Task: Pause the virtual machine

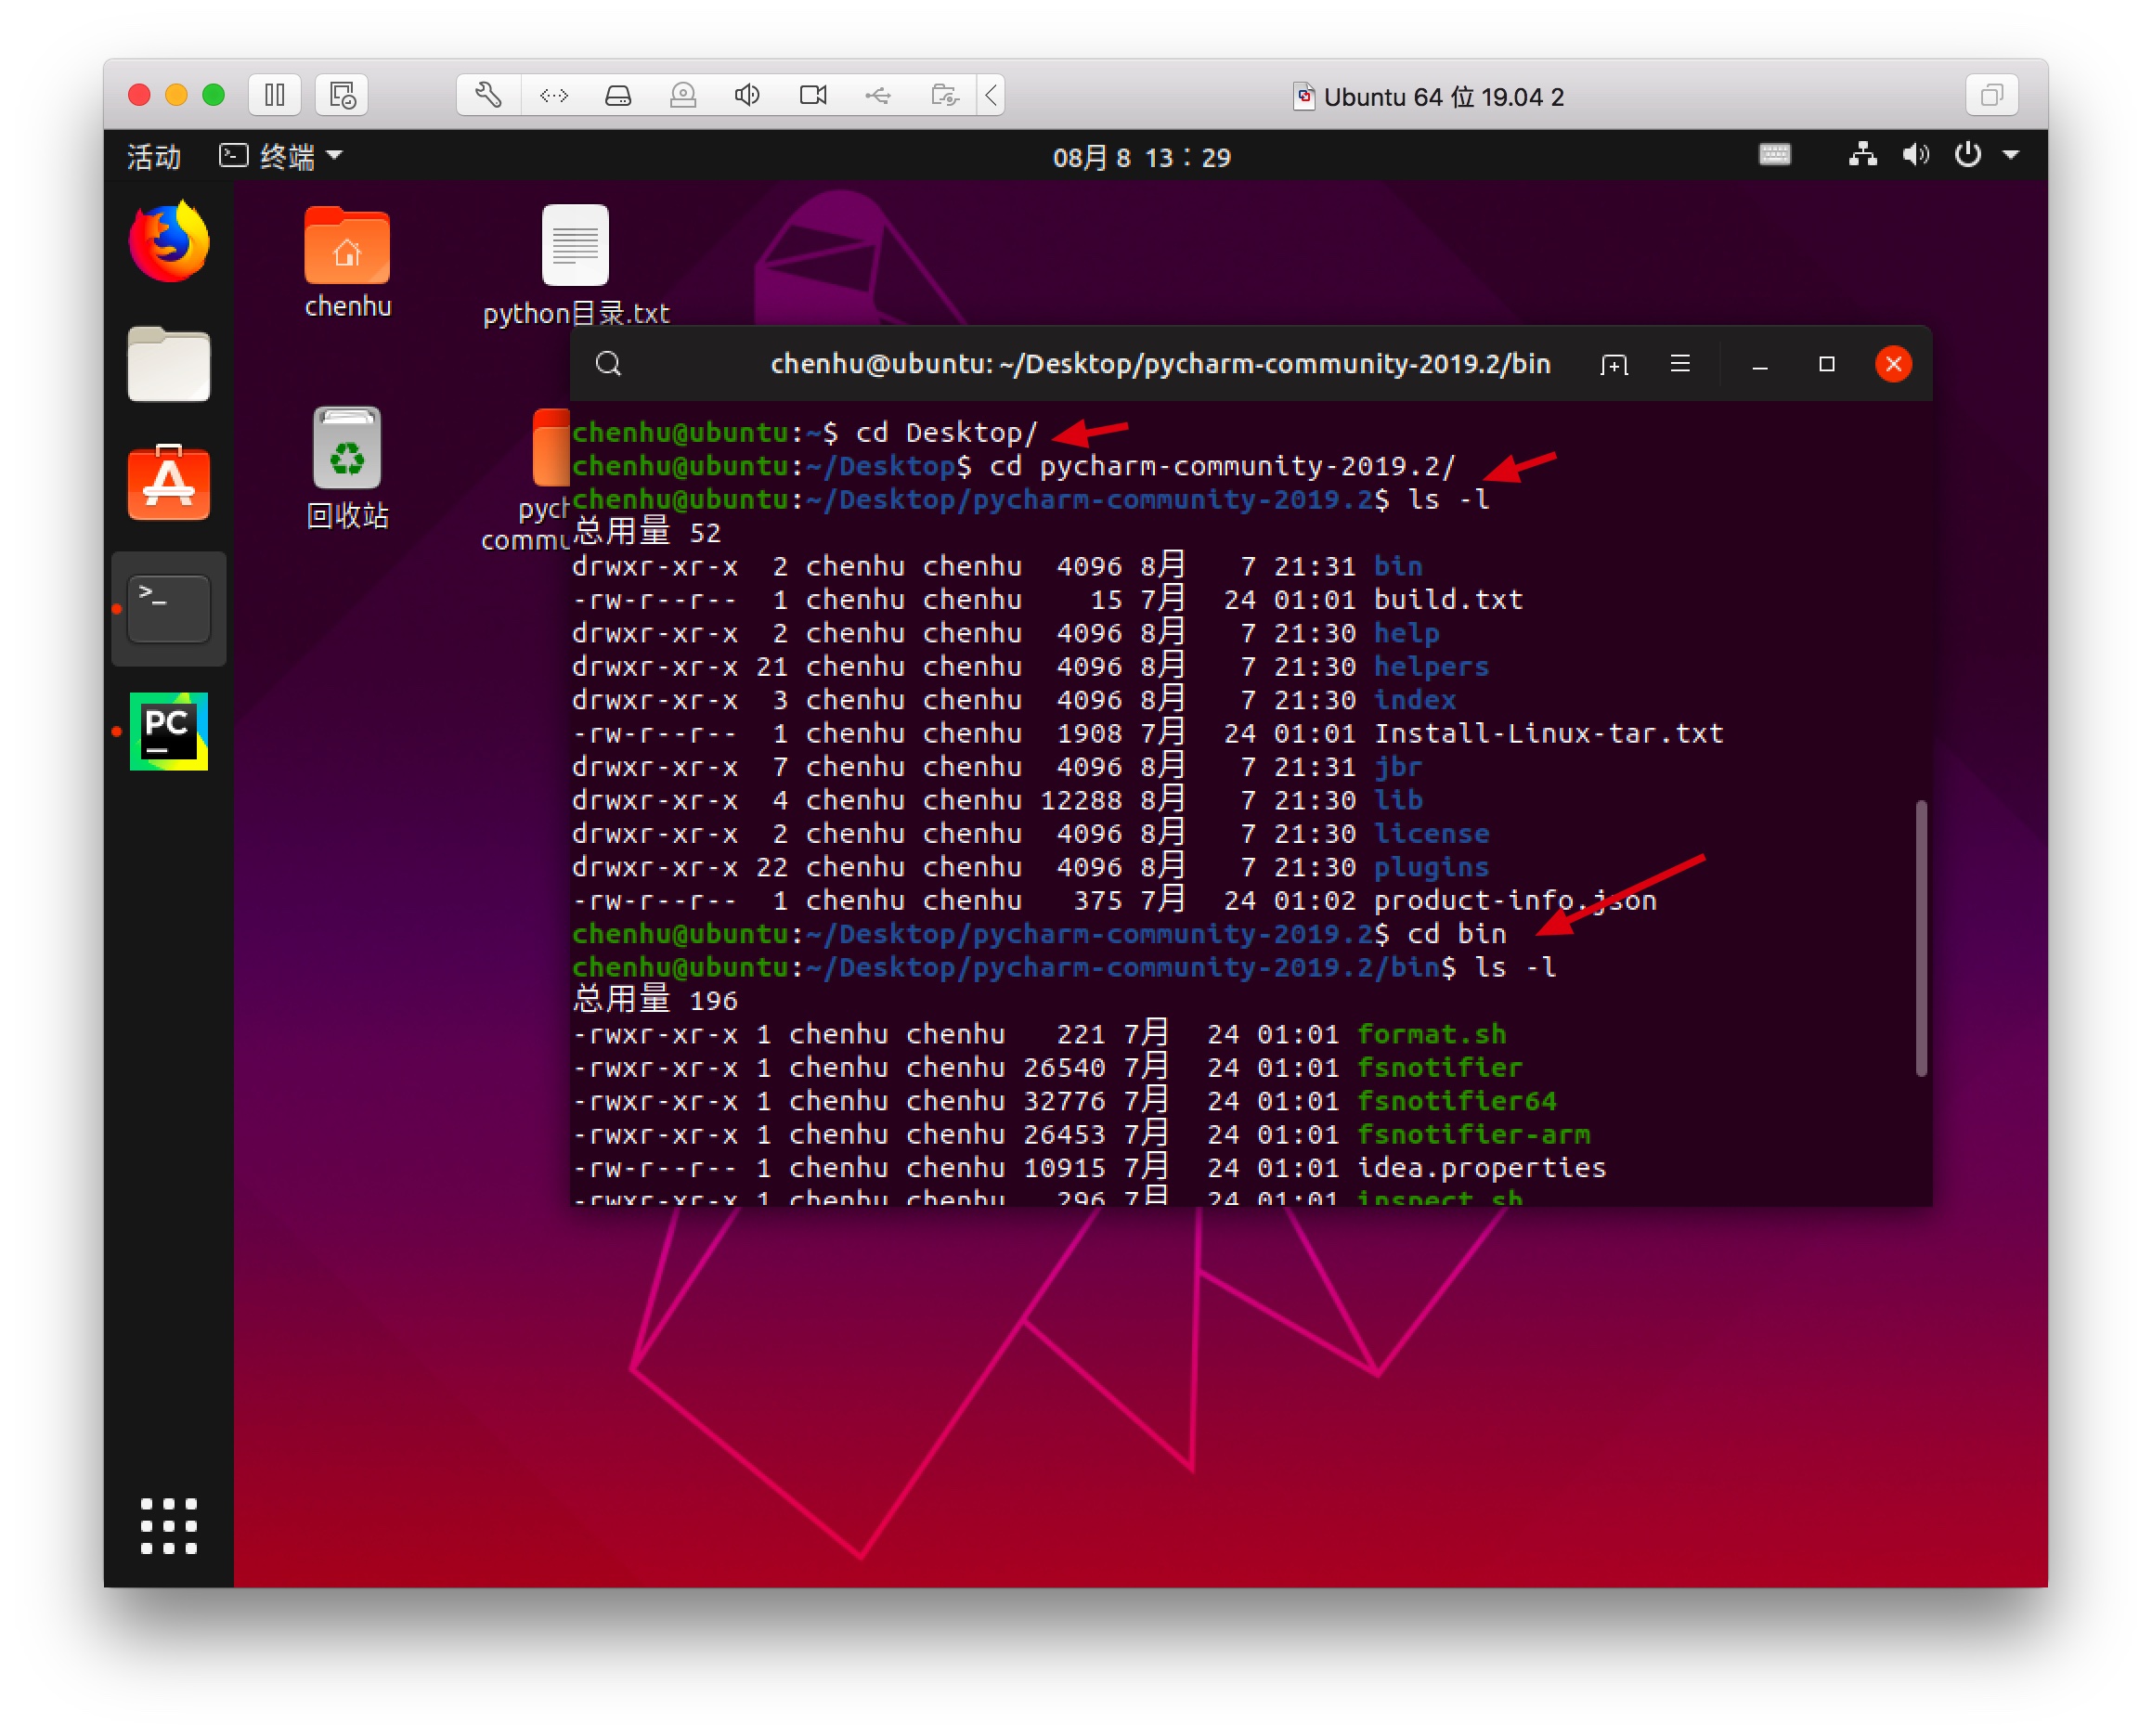Action: [x=275, y=96]
